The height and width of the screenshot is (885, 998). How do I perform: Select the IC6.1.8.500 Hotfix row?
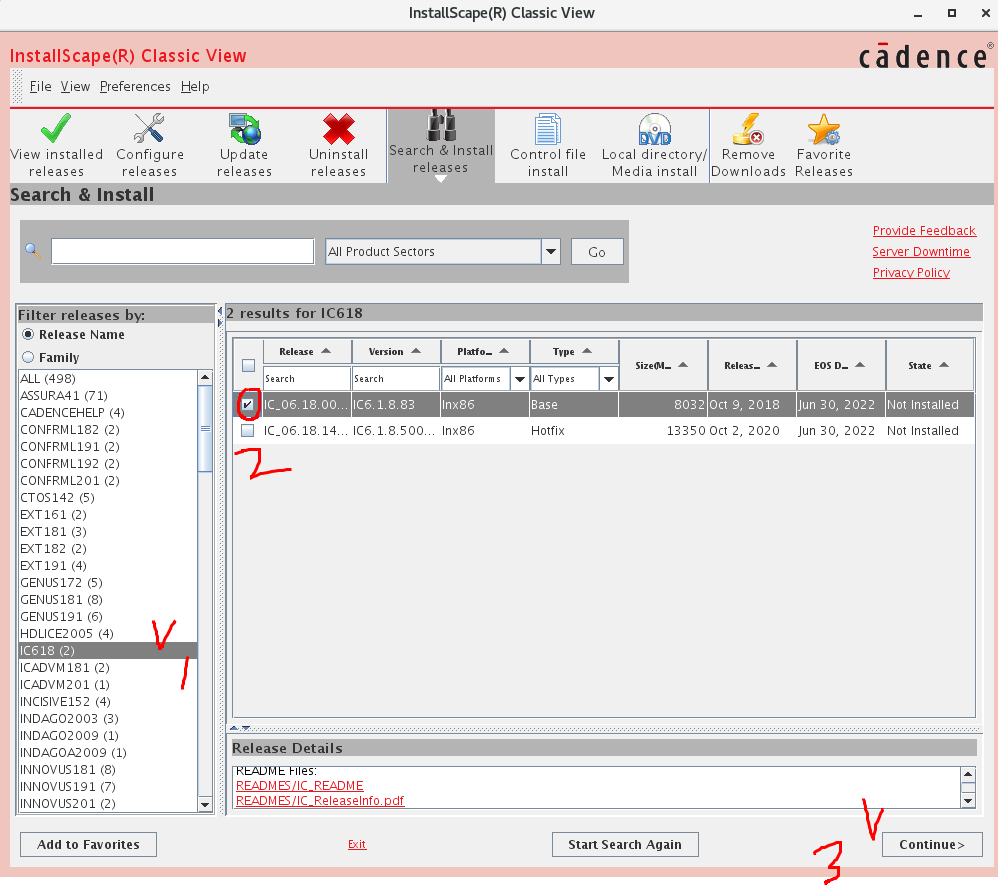(603, 430)
